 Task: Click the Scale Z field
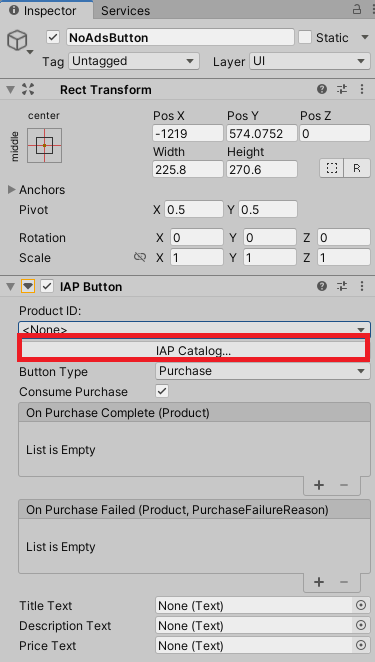click(343, 257)
